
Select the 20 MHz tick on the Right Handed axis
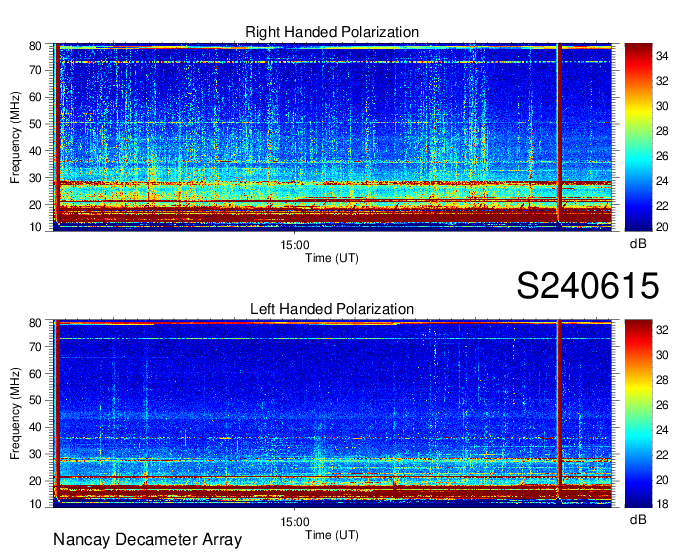pos(36,205)
